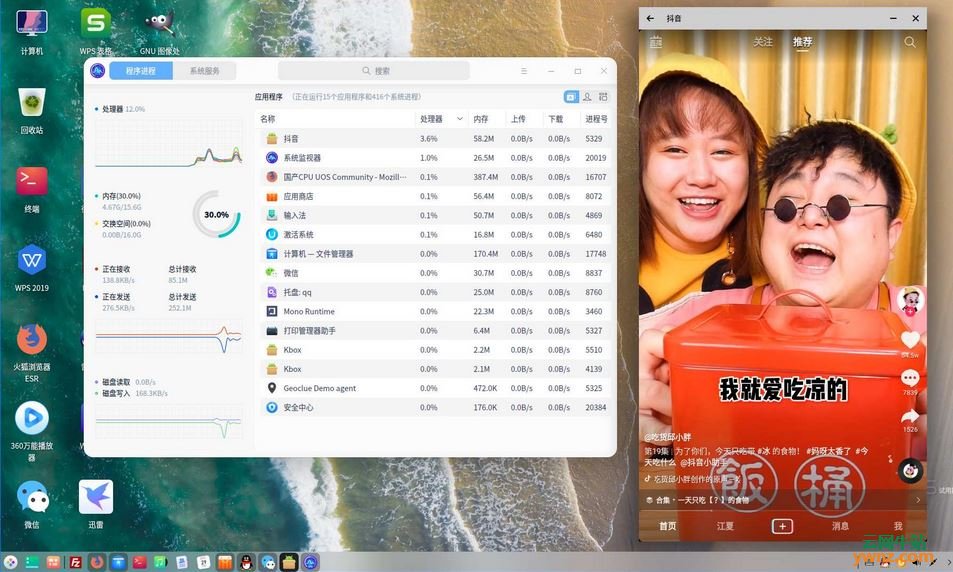The width and height of the screenshot is (953, 572).
Task: Open the 江夏 tab in 抖音 bottom bar
Action: tap(725, 526)
